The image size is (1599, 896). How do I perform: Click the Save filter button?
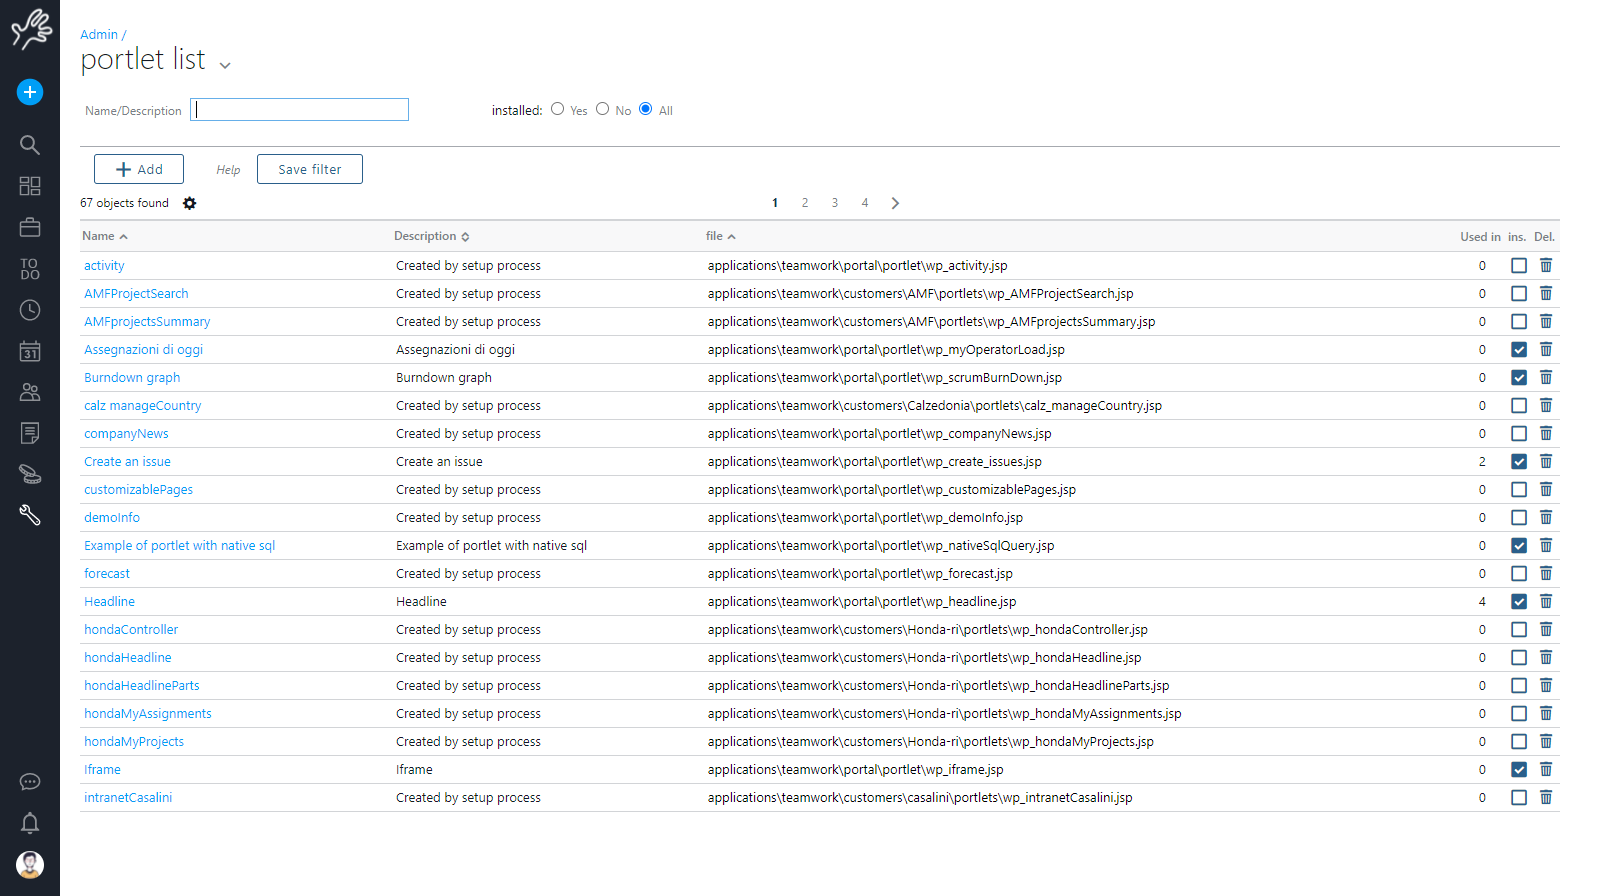click(310, 169)
